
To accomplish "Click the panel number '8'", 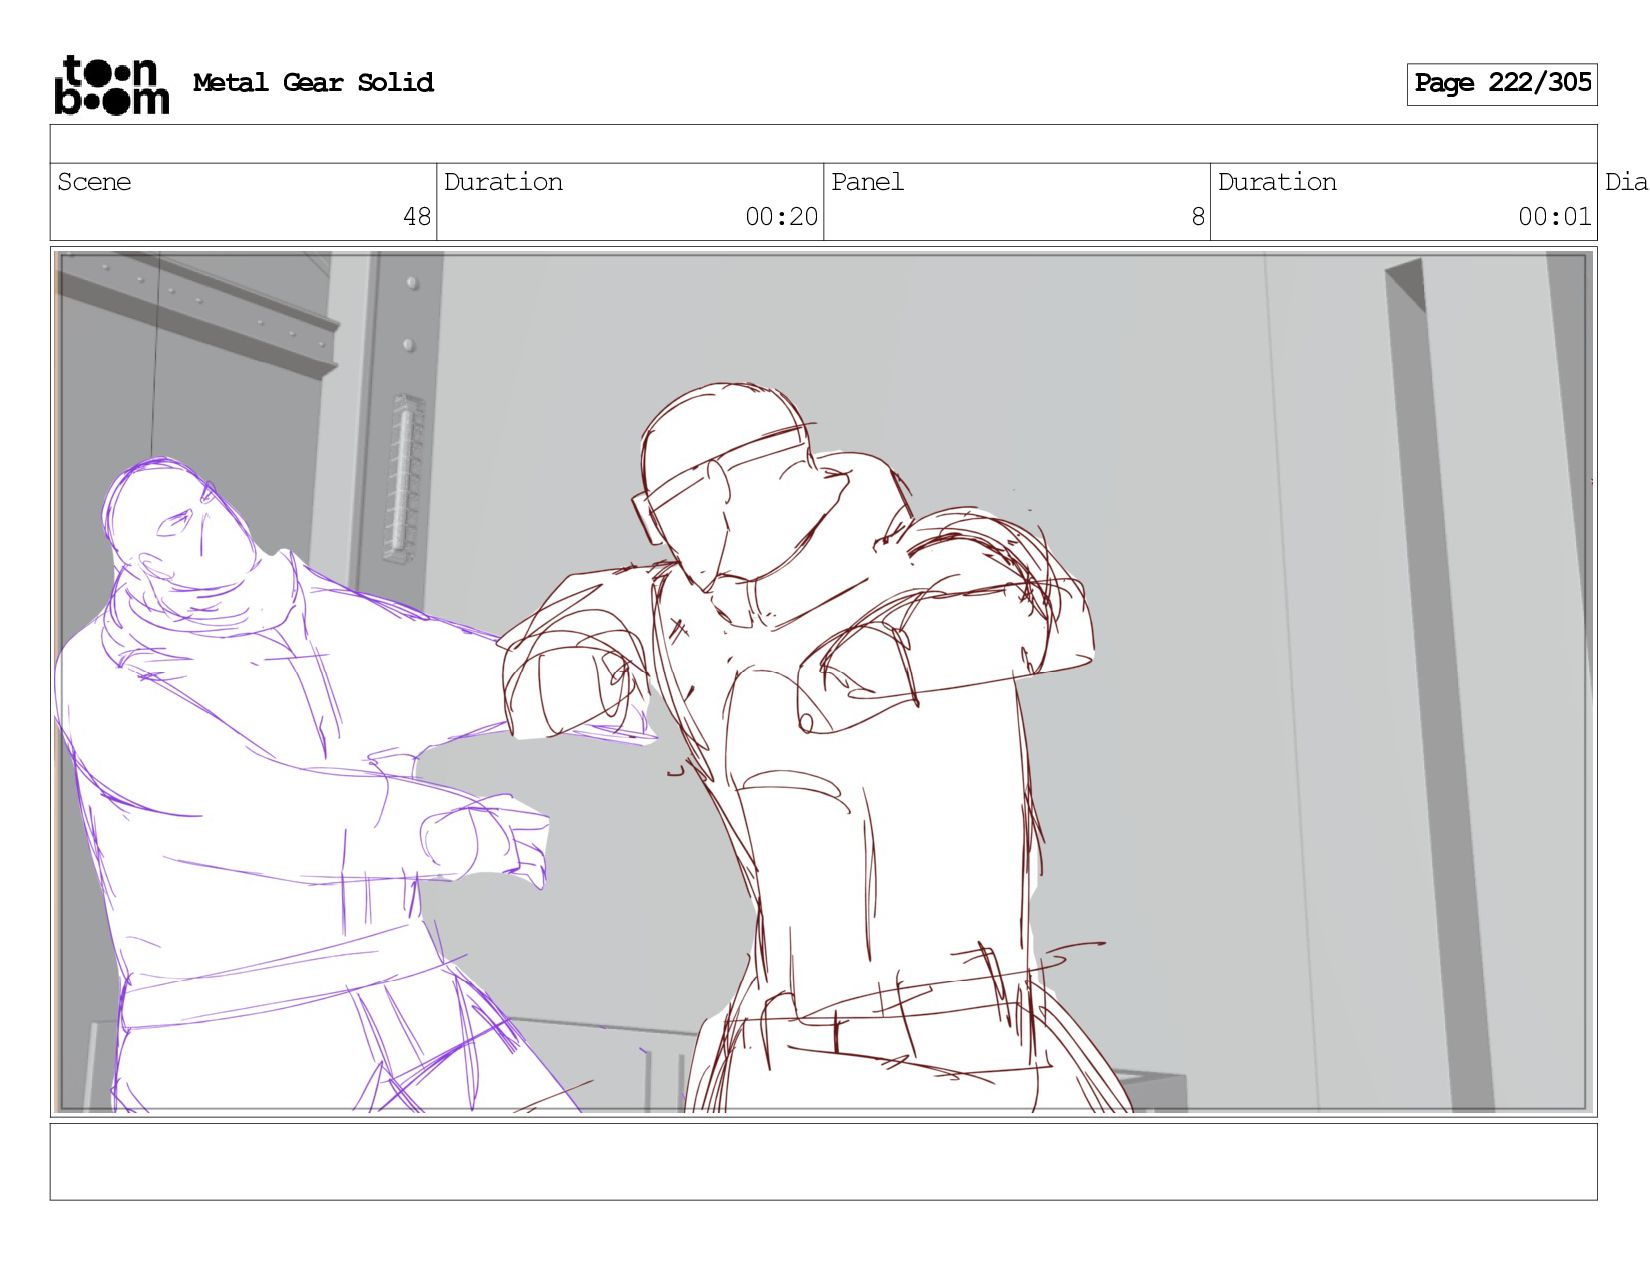I will coord(1198,217).
